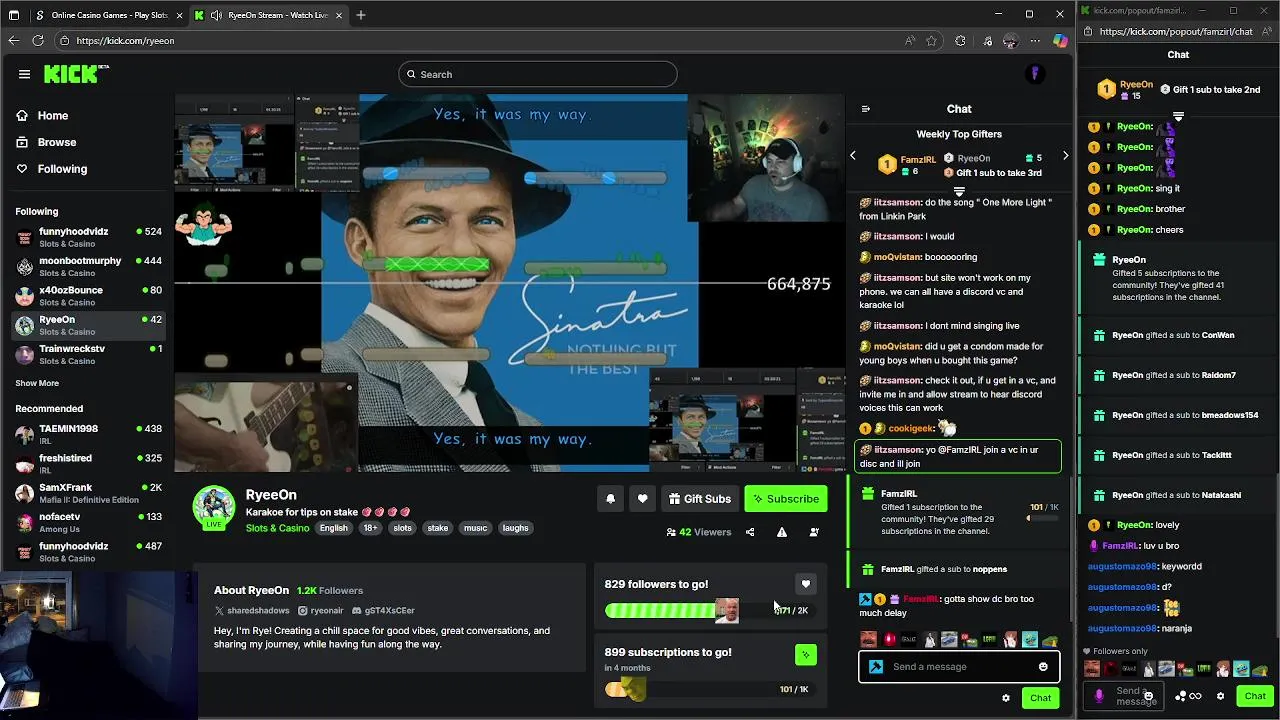Click the laughs tag
The width and height of the screenshot is (1280, 720).
pyautogui.click(x=515, y=528)
